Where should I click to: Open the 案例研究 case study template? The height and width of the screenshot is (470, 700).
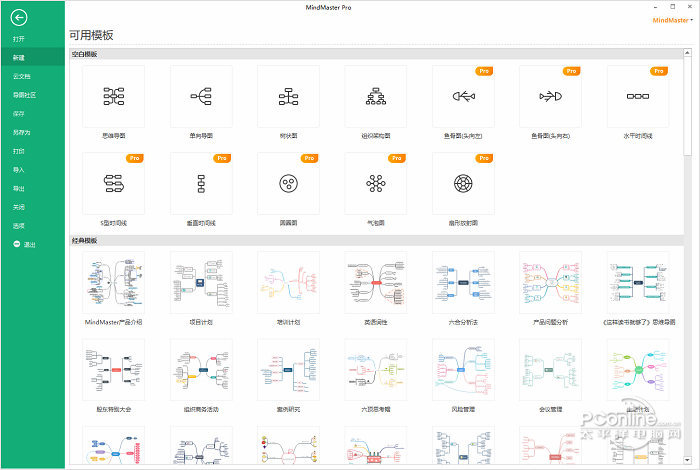[x=288, y=370]
